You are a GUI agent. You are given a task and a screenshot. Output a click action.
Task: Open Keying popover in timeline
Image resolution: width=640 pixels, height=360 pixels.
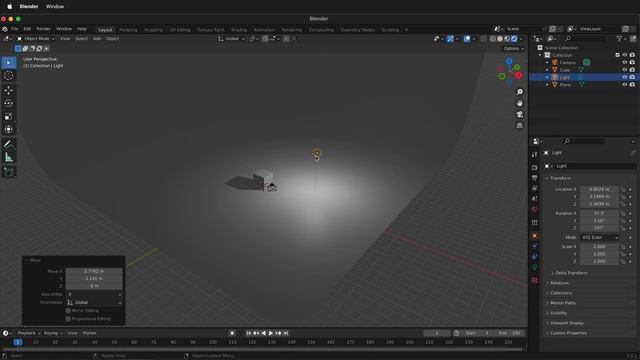coord(53,333)
